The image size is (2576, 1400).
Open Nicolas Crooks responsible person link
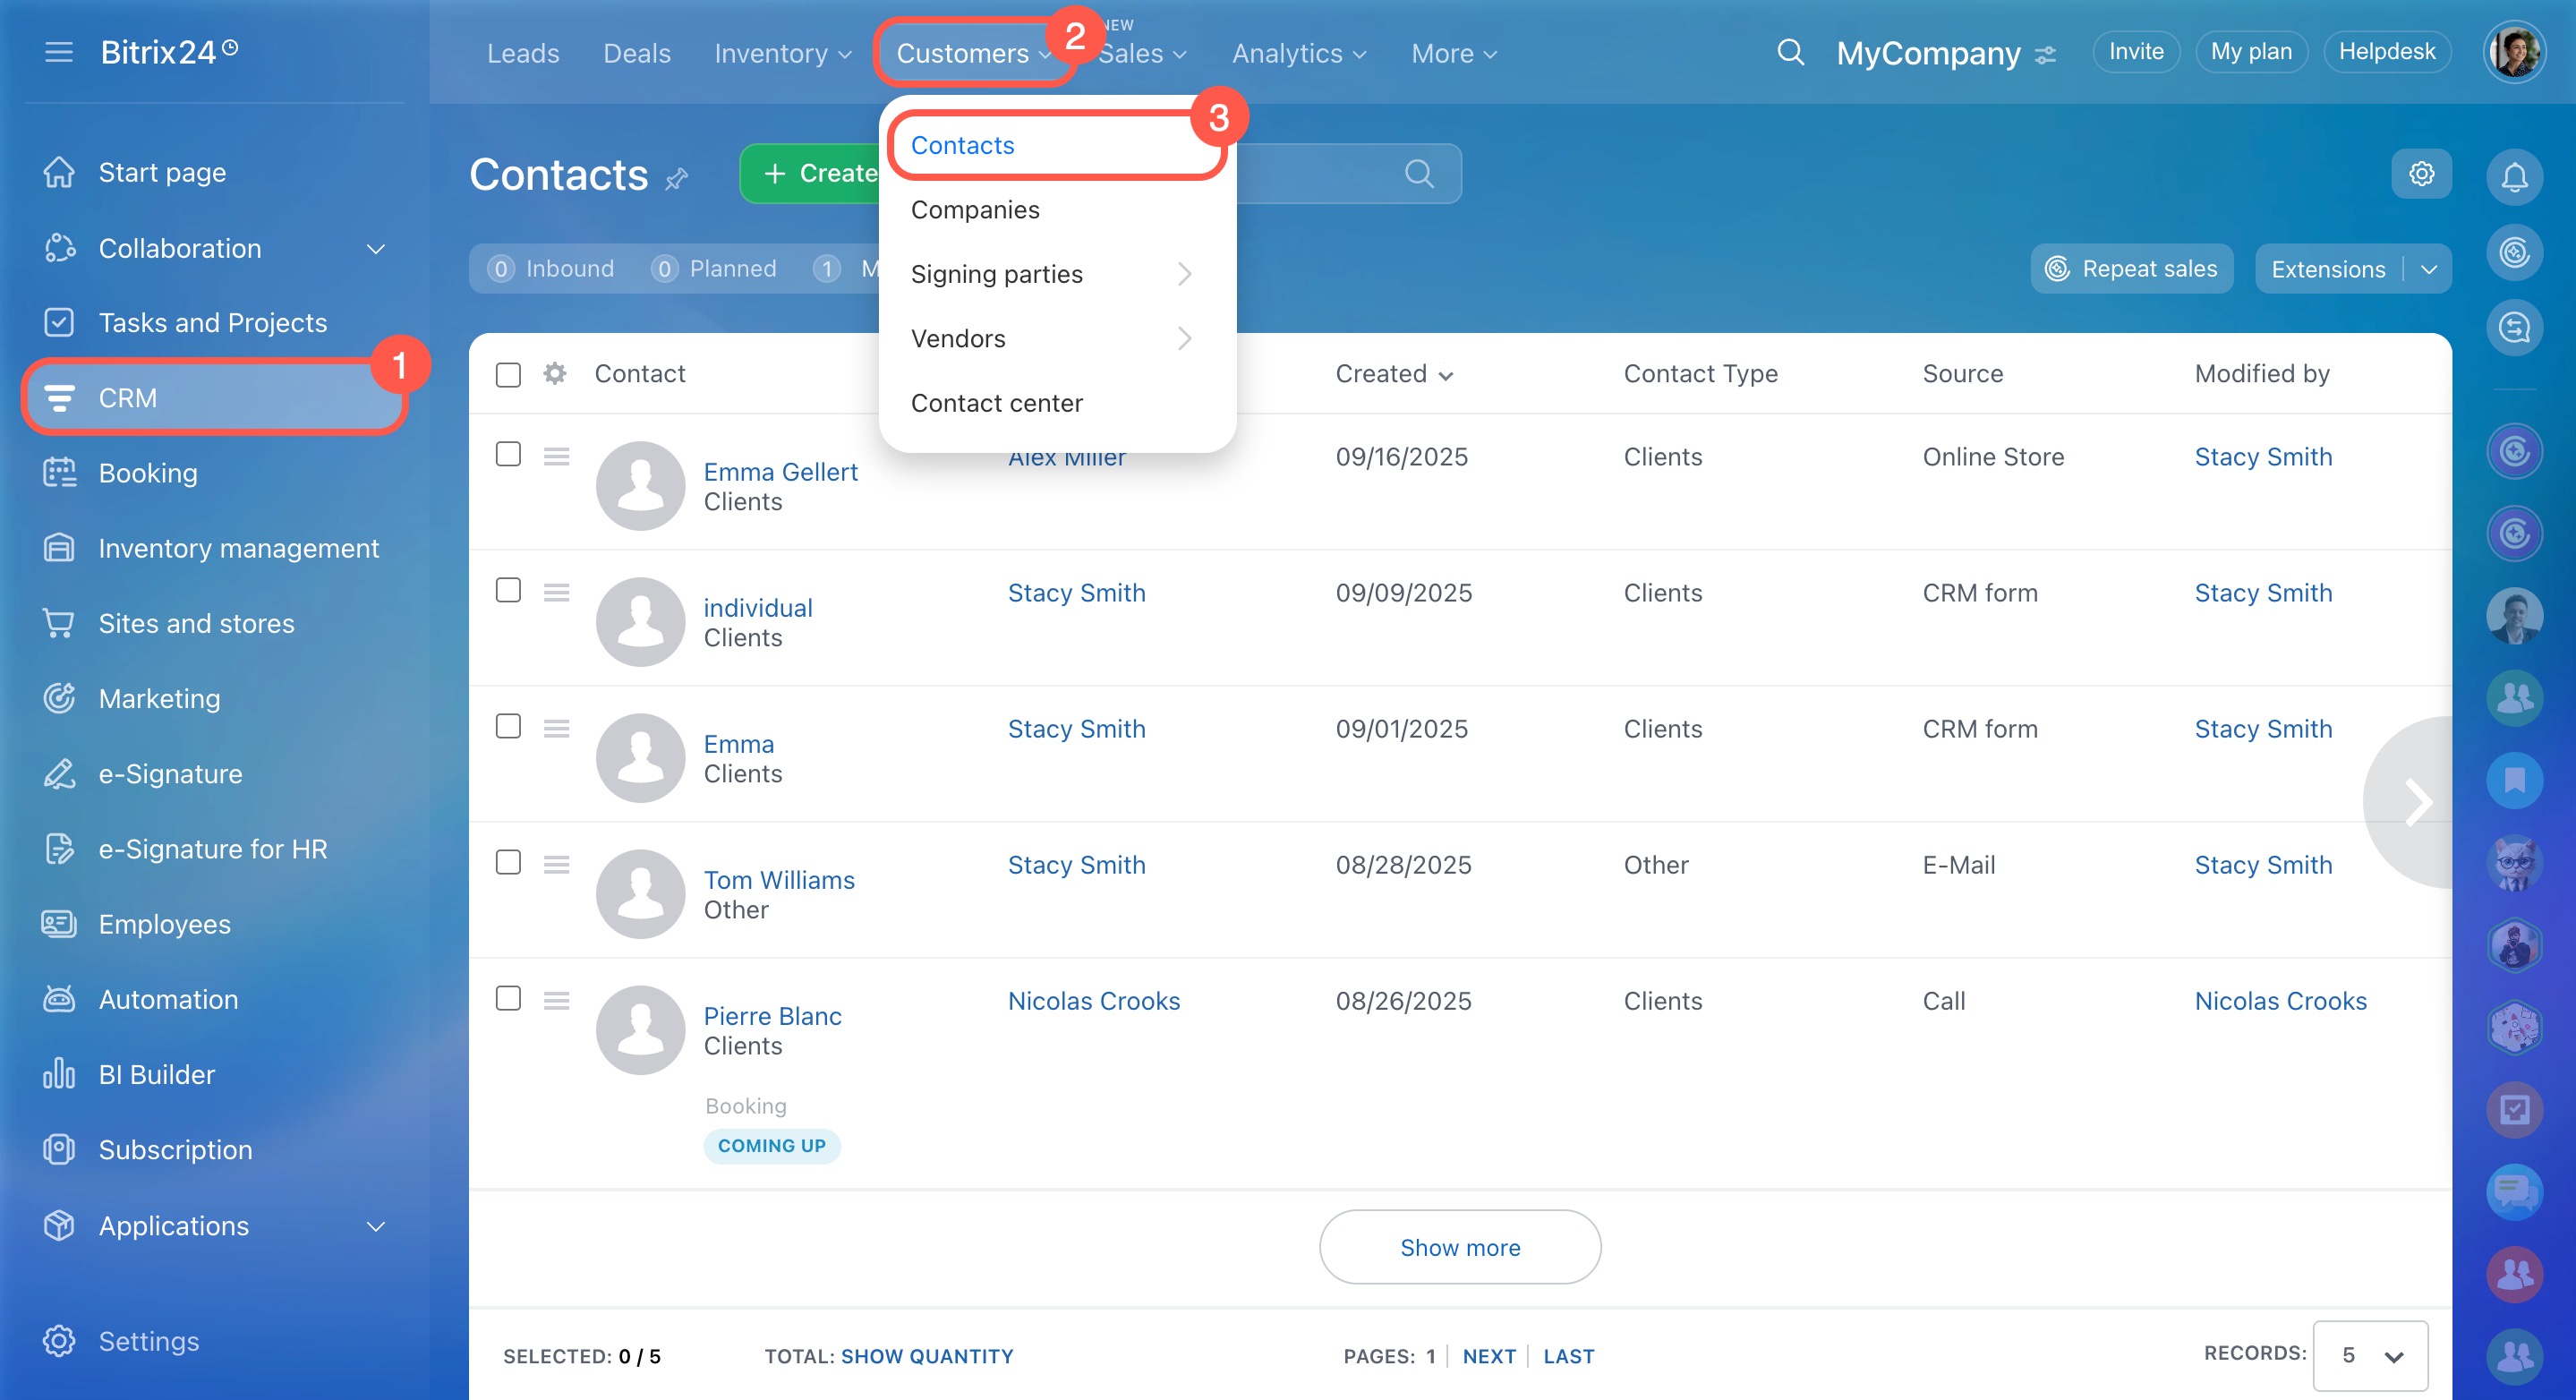[x=1093, y=1000]
